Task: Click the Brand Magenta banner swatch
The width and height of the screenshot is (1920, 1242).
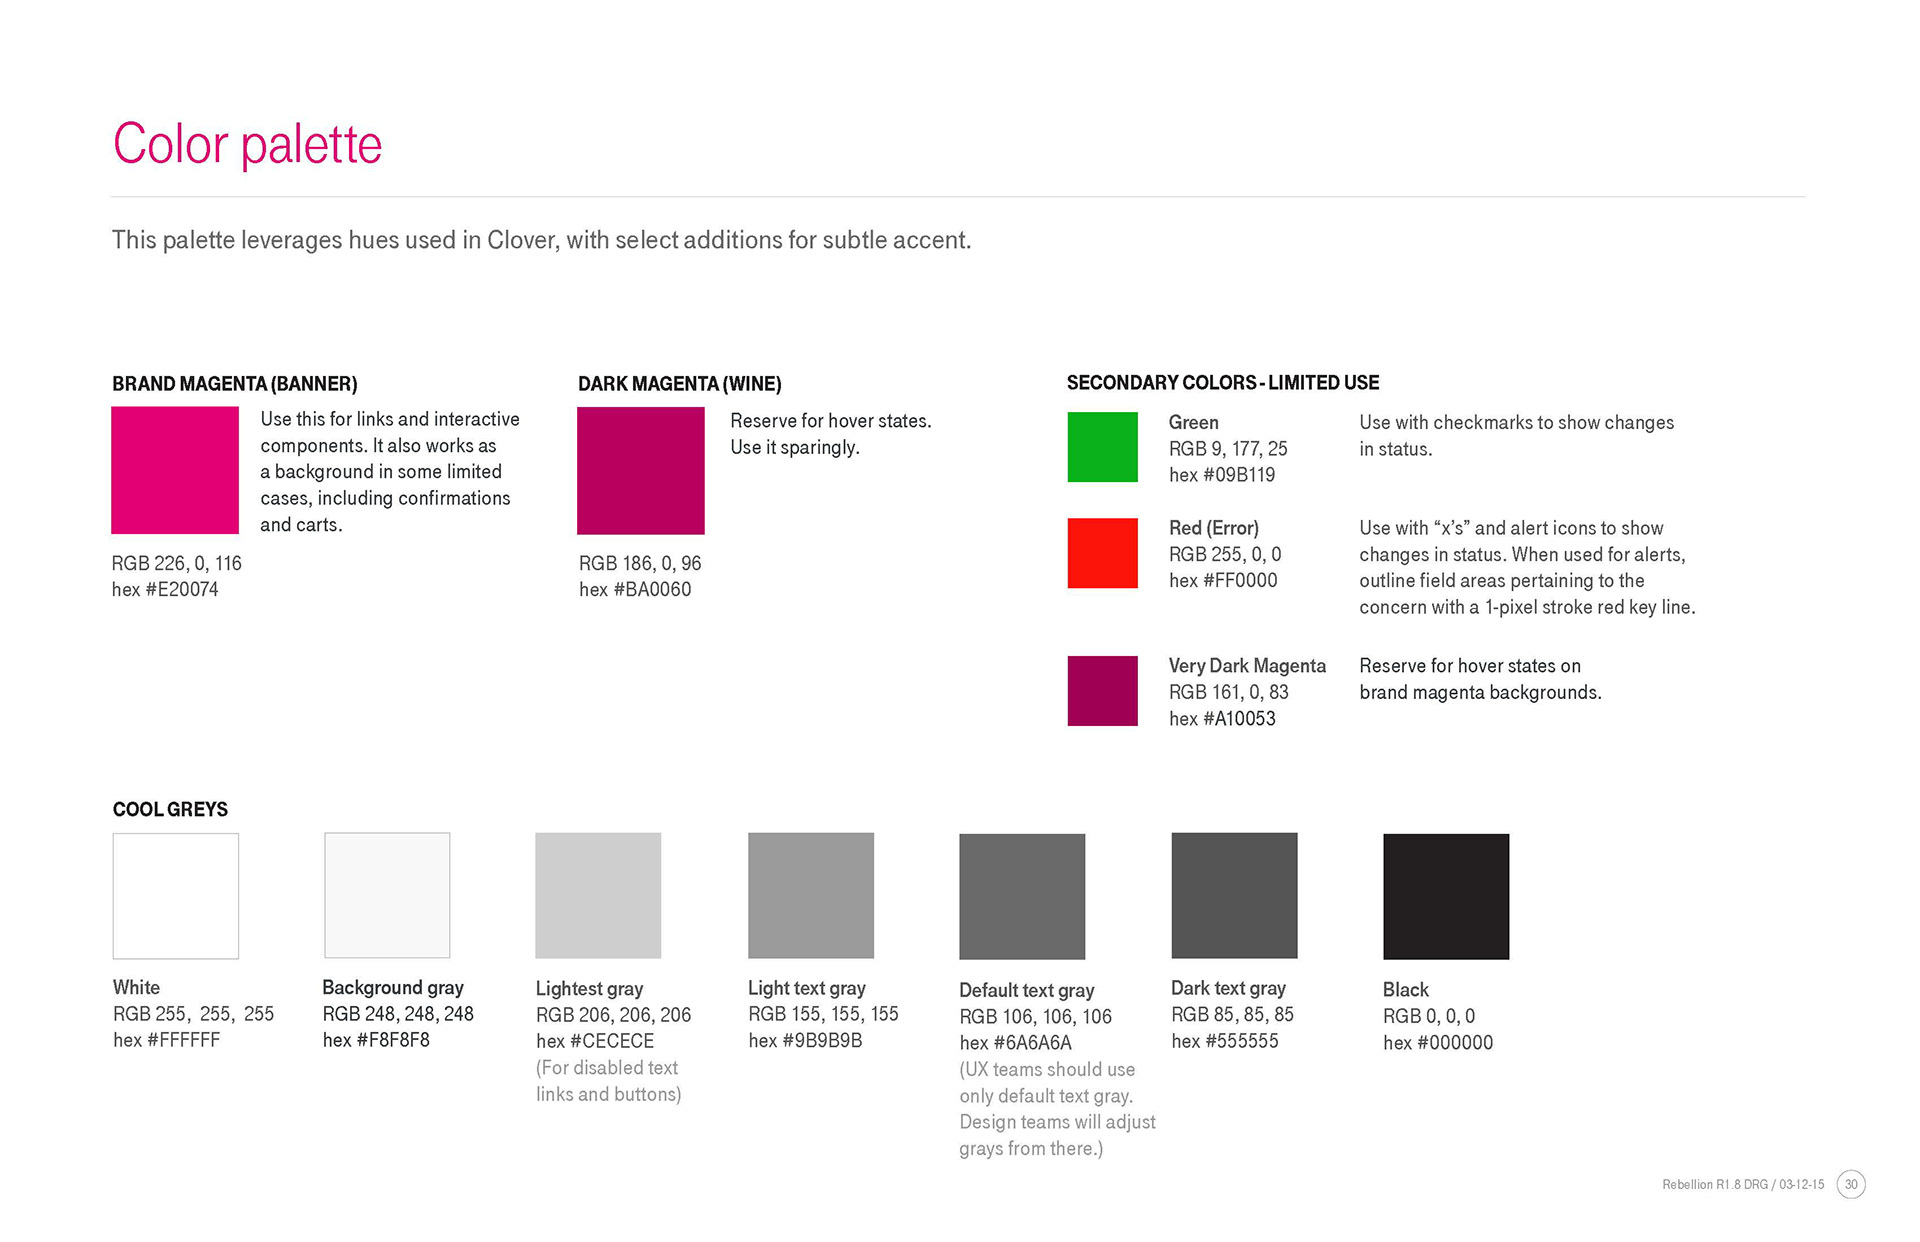Action: point(175,470)
